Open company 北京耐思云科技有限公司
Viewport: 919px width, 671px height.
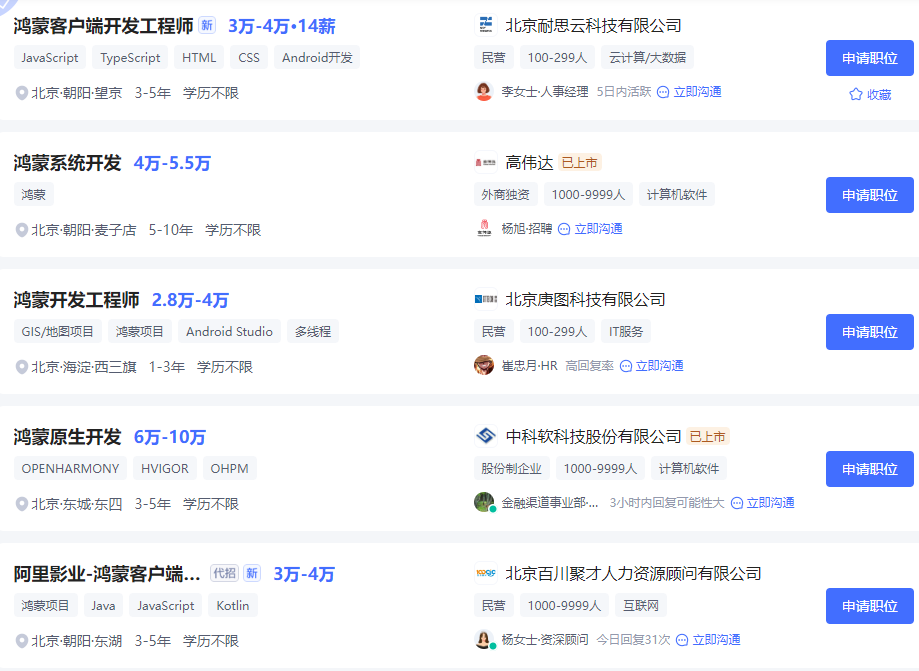pos(593,26)
